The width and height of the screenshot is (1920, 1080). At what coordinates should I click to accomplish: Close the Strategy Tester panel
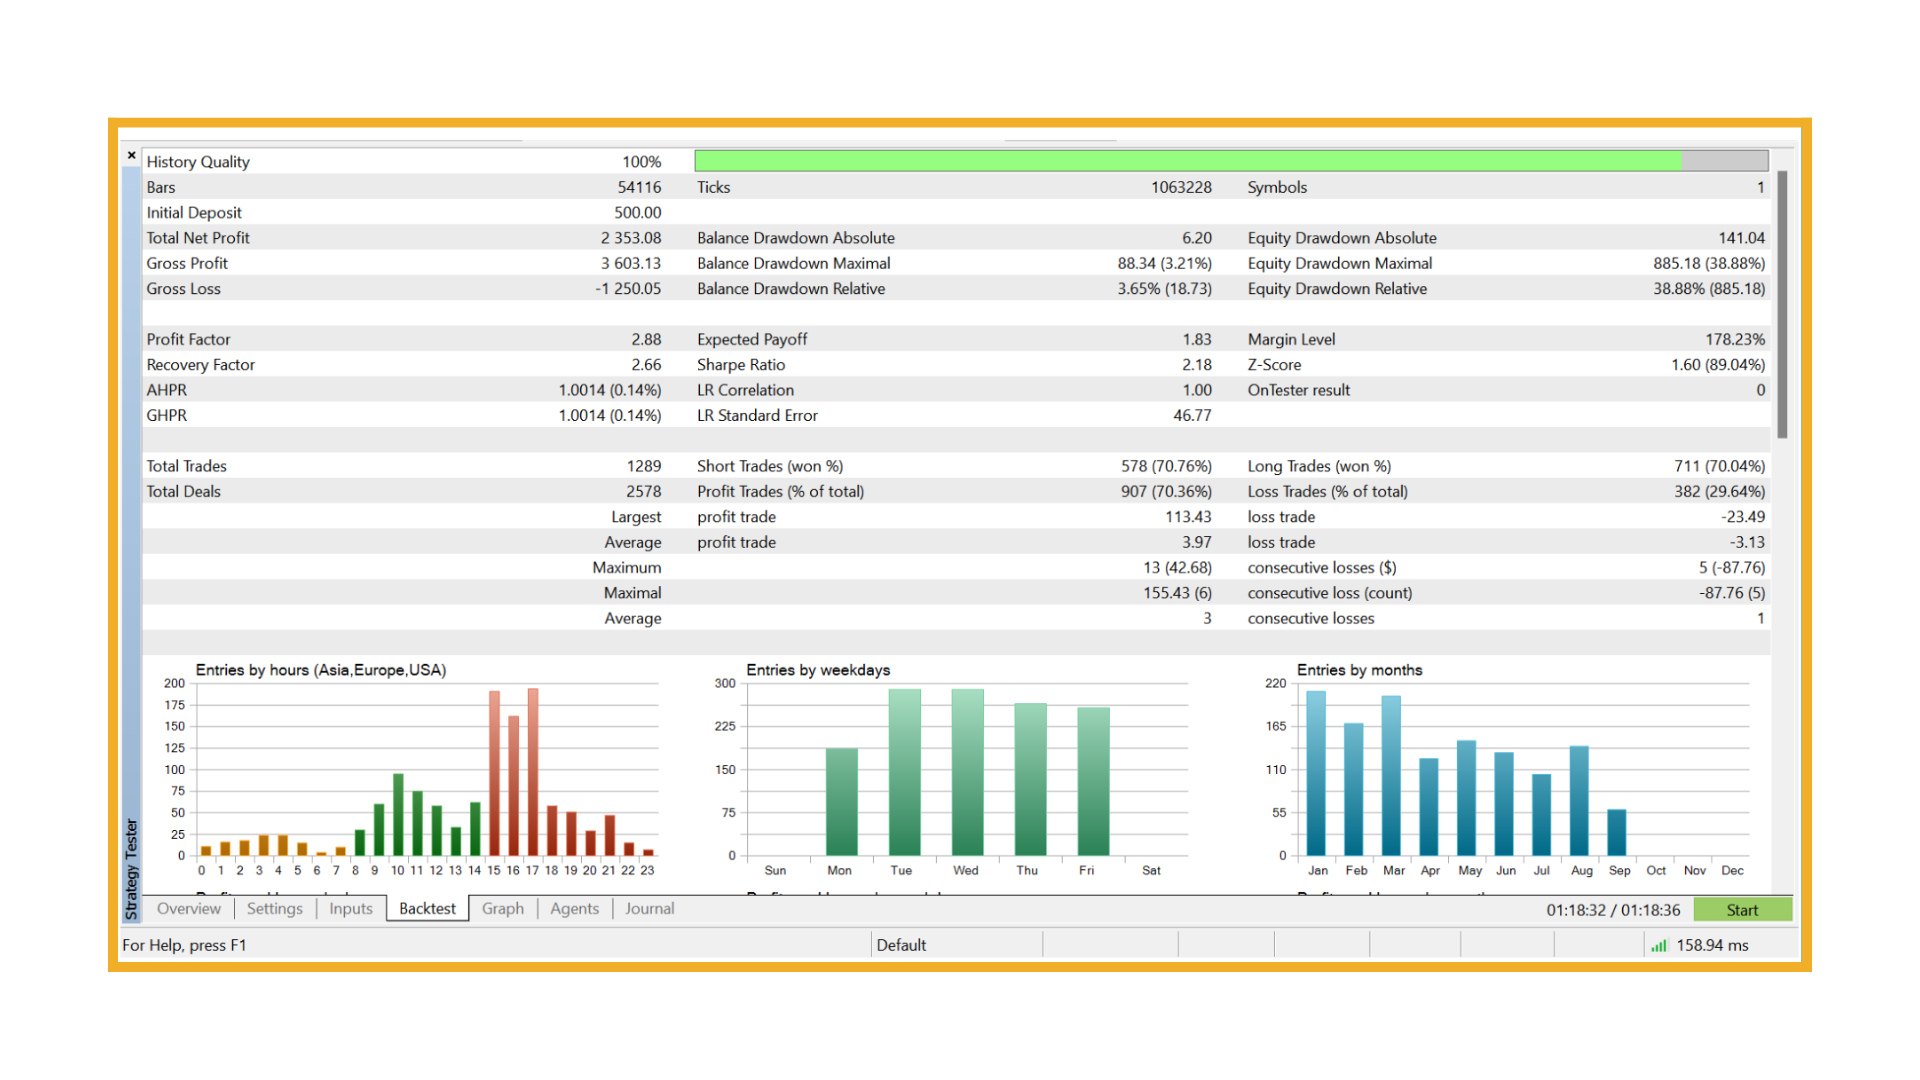pos(131,155)
